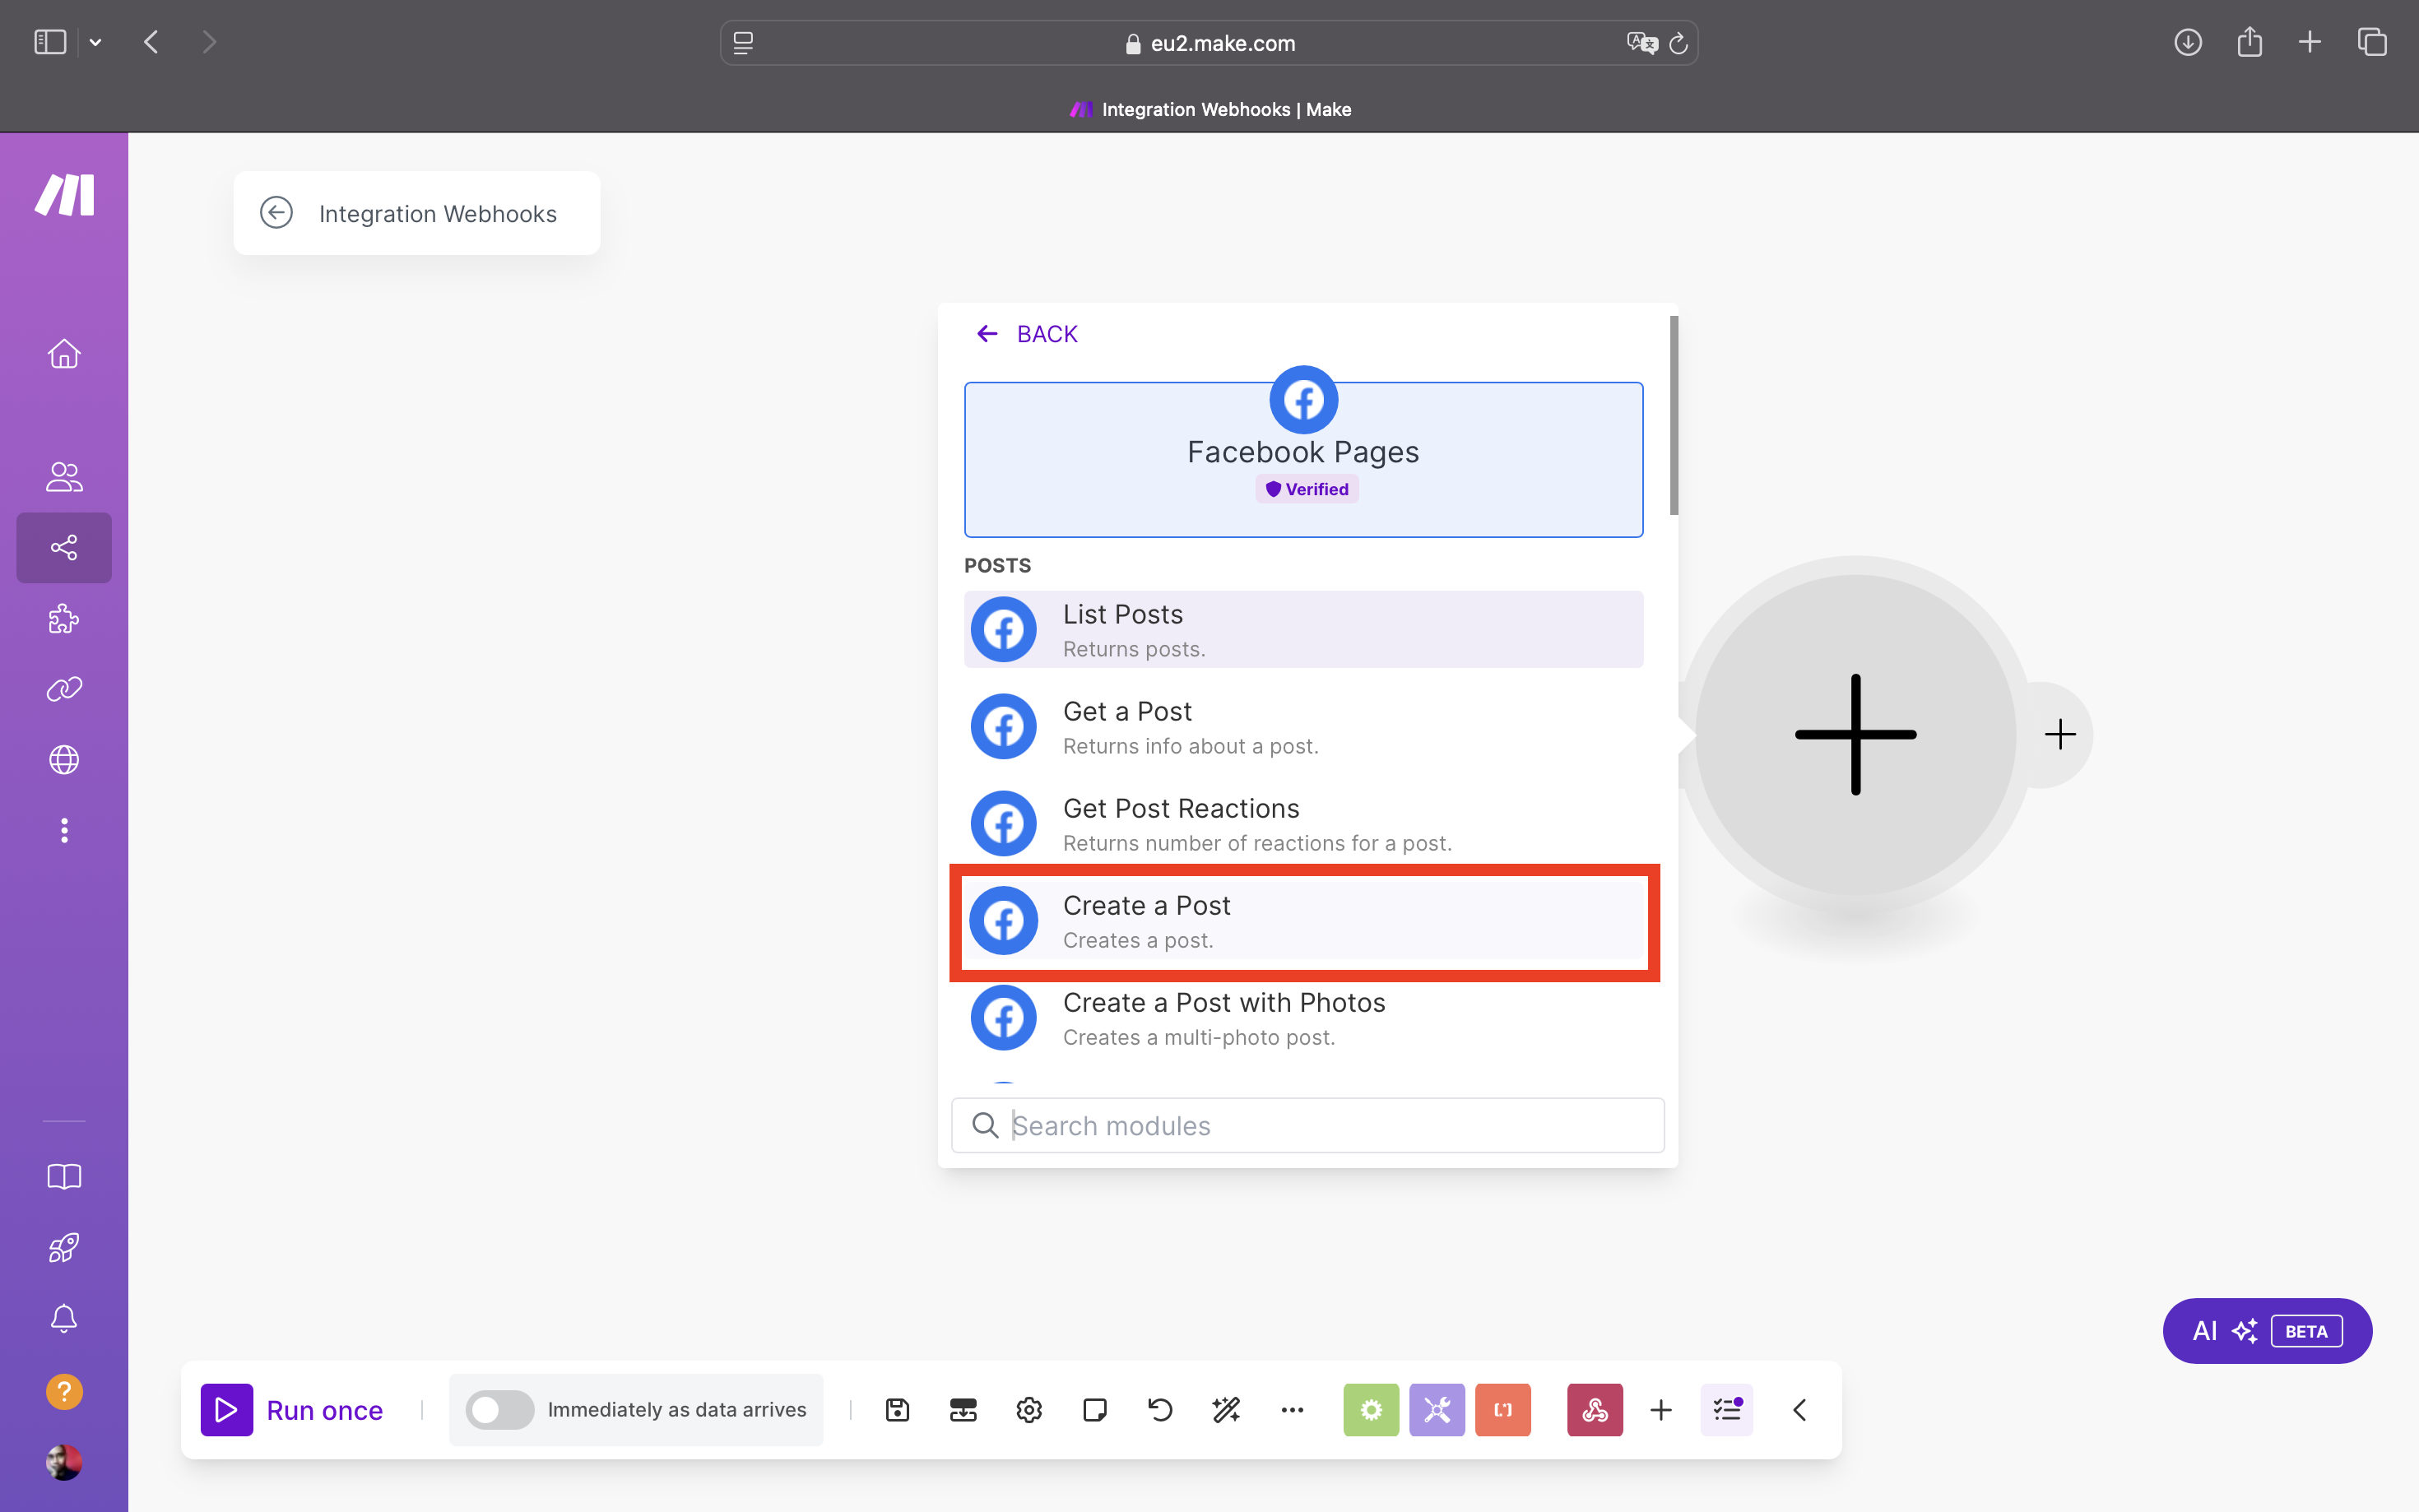This screenshot has width=2419, height=1512.
Task: Click the large plus empty module
Action: (1855, 735)
